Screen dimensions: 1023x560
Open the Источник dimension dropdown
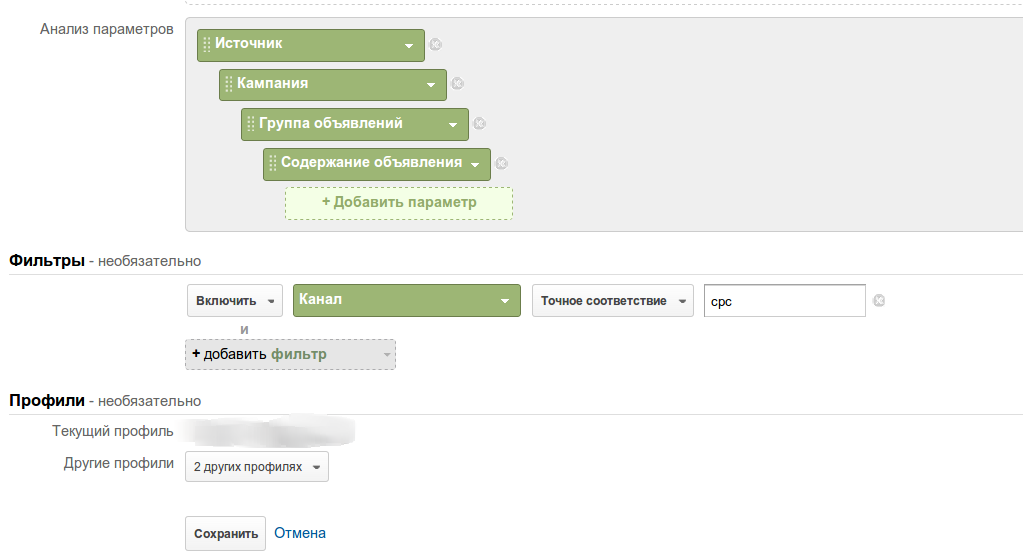pyautogui.click(x=409, y=46)
